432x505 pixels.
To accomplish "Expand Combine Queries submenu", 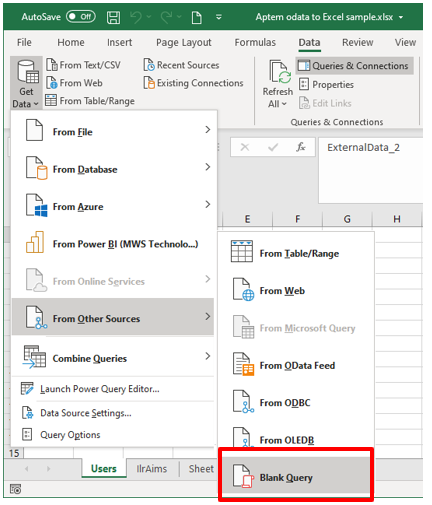I will click(x=113, y=357).
